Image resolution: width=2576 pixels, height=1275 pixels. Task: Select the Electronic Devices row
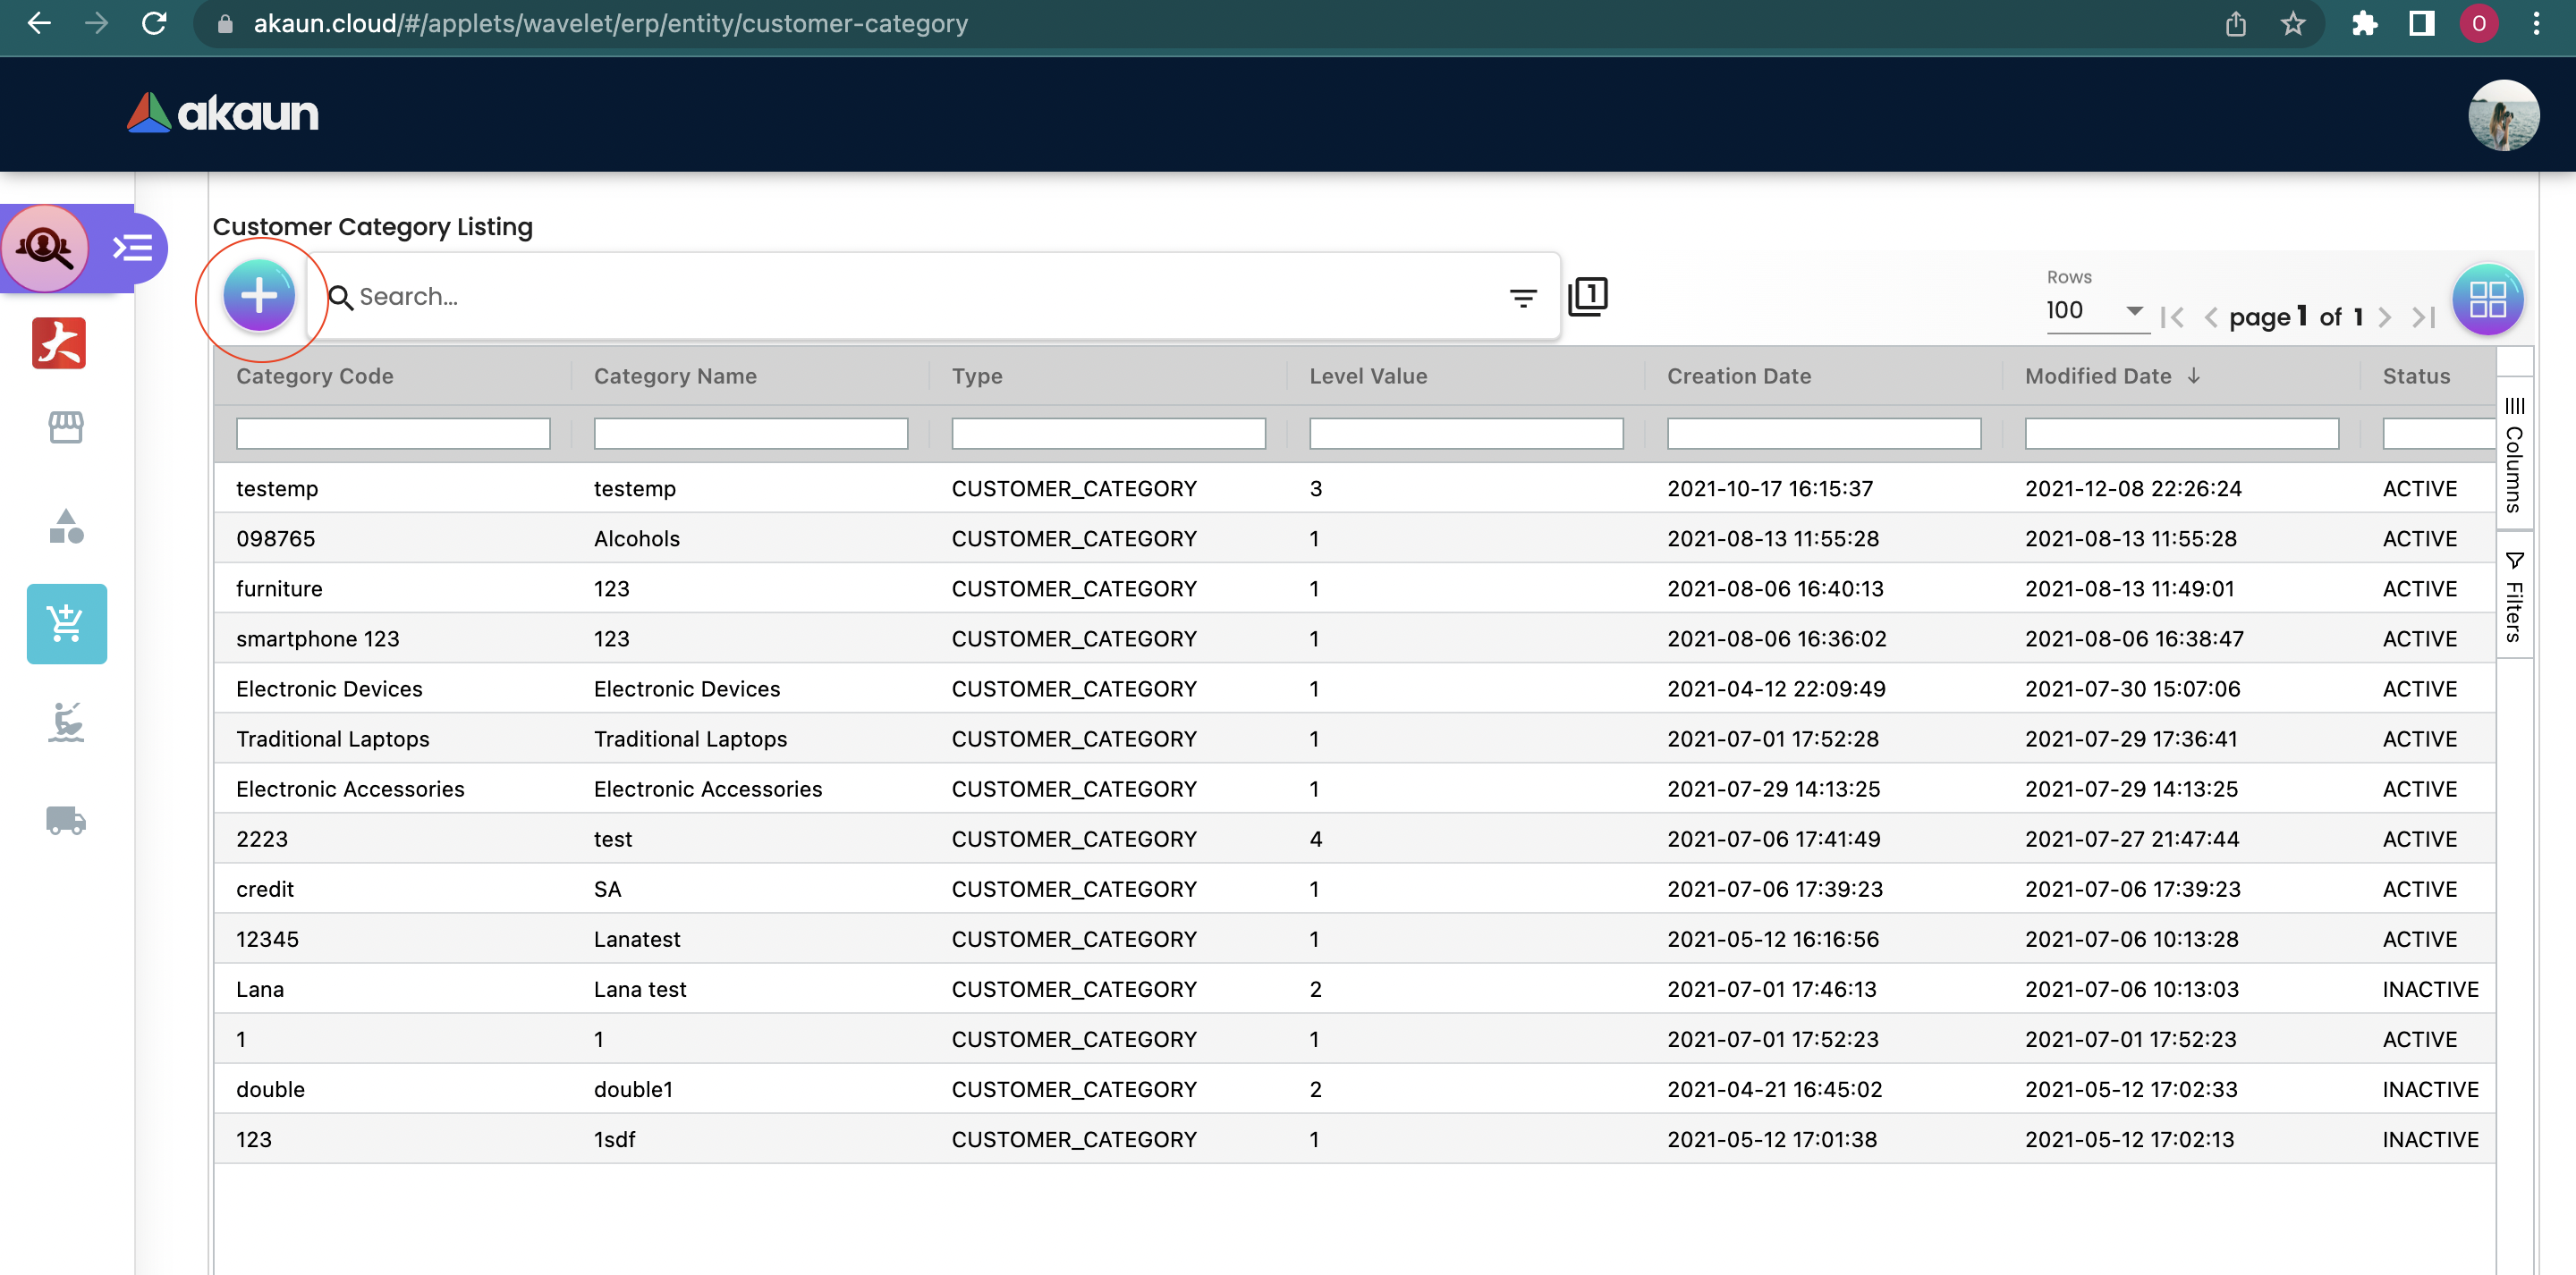point(329,689)
